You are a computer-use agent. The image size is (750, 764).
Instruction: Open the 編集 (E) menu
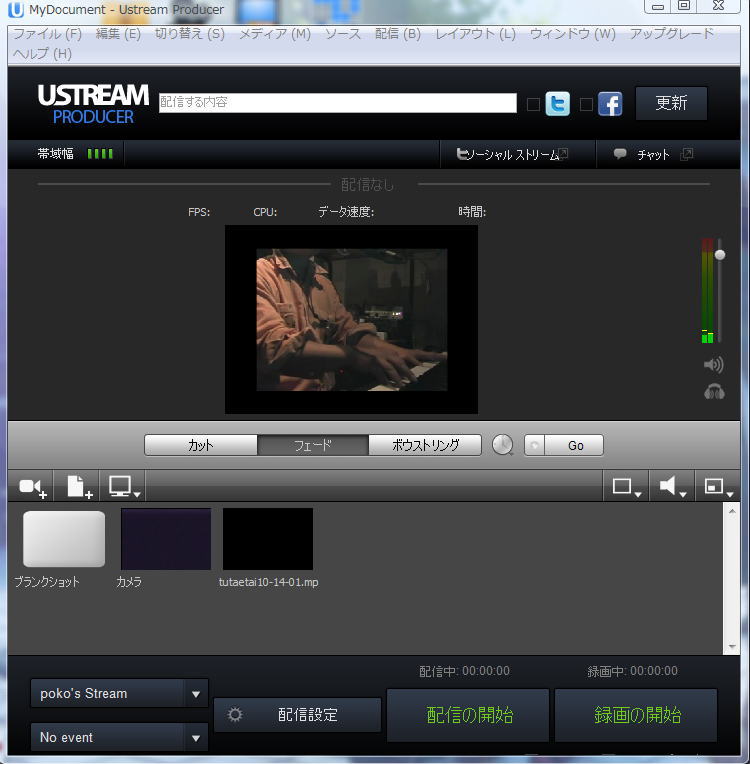point(118,34)
